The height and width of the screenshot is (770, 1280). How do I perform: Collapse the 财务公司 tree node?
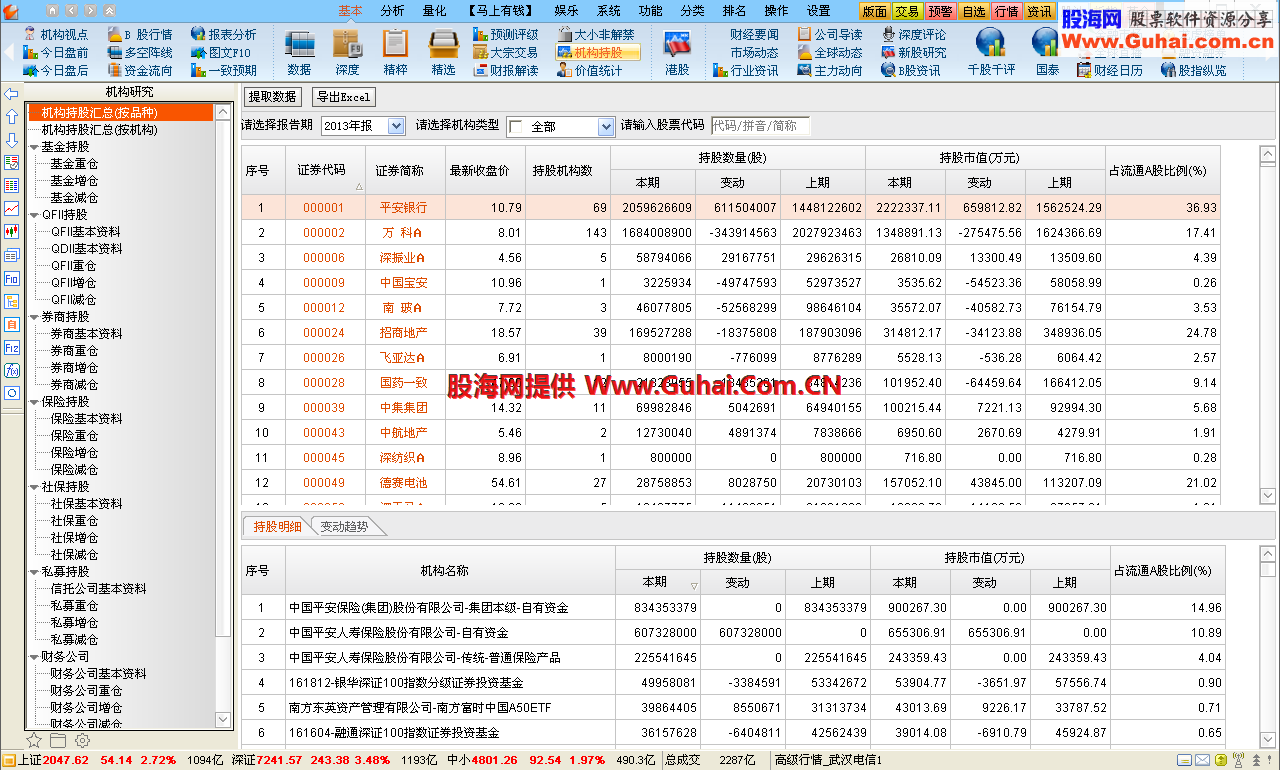tap(33, 657)
